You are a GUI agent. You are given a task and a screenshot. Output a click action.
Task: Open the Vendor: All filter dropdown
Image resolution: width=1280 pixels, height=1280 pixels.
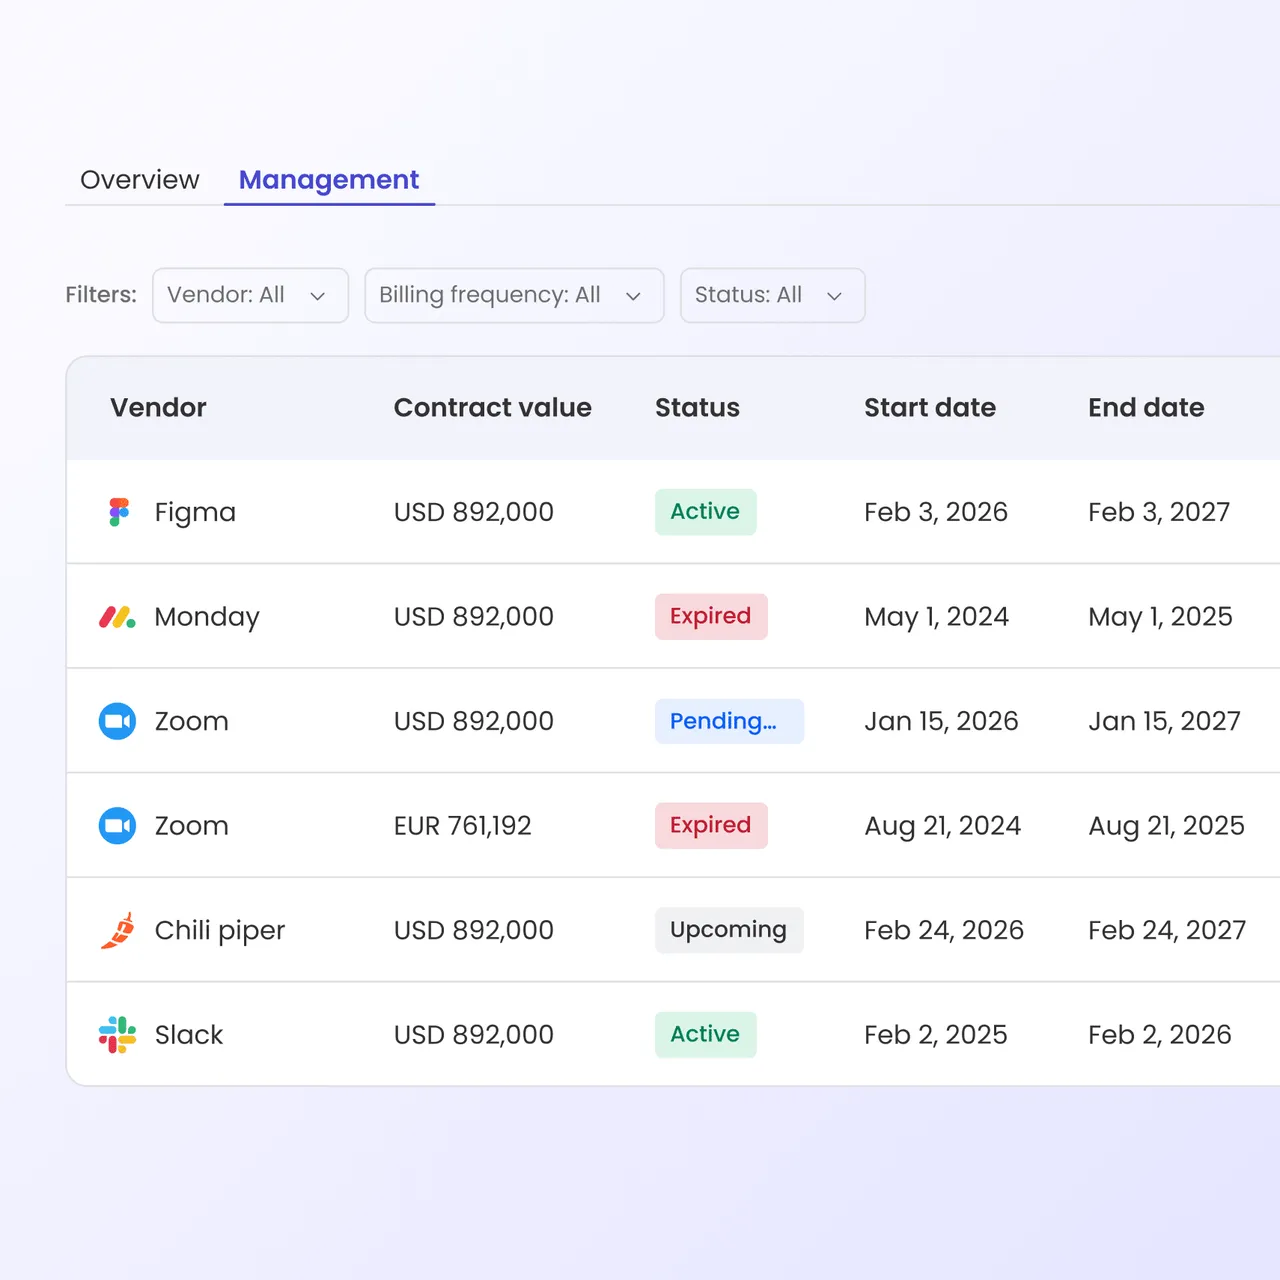250,295
